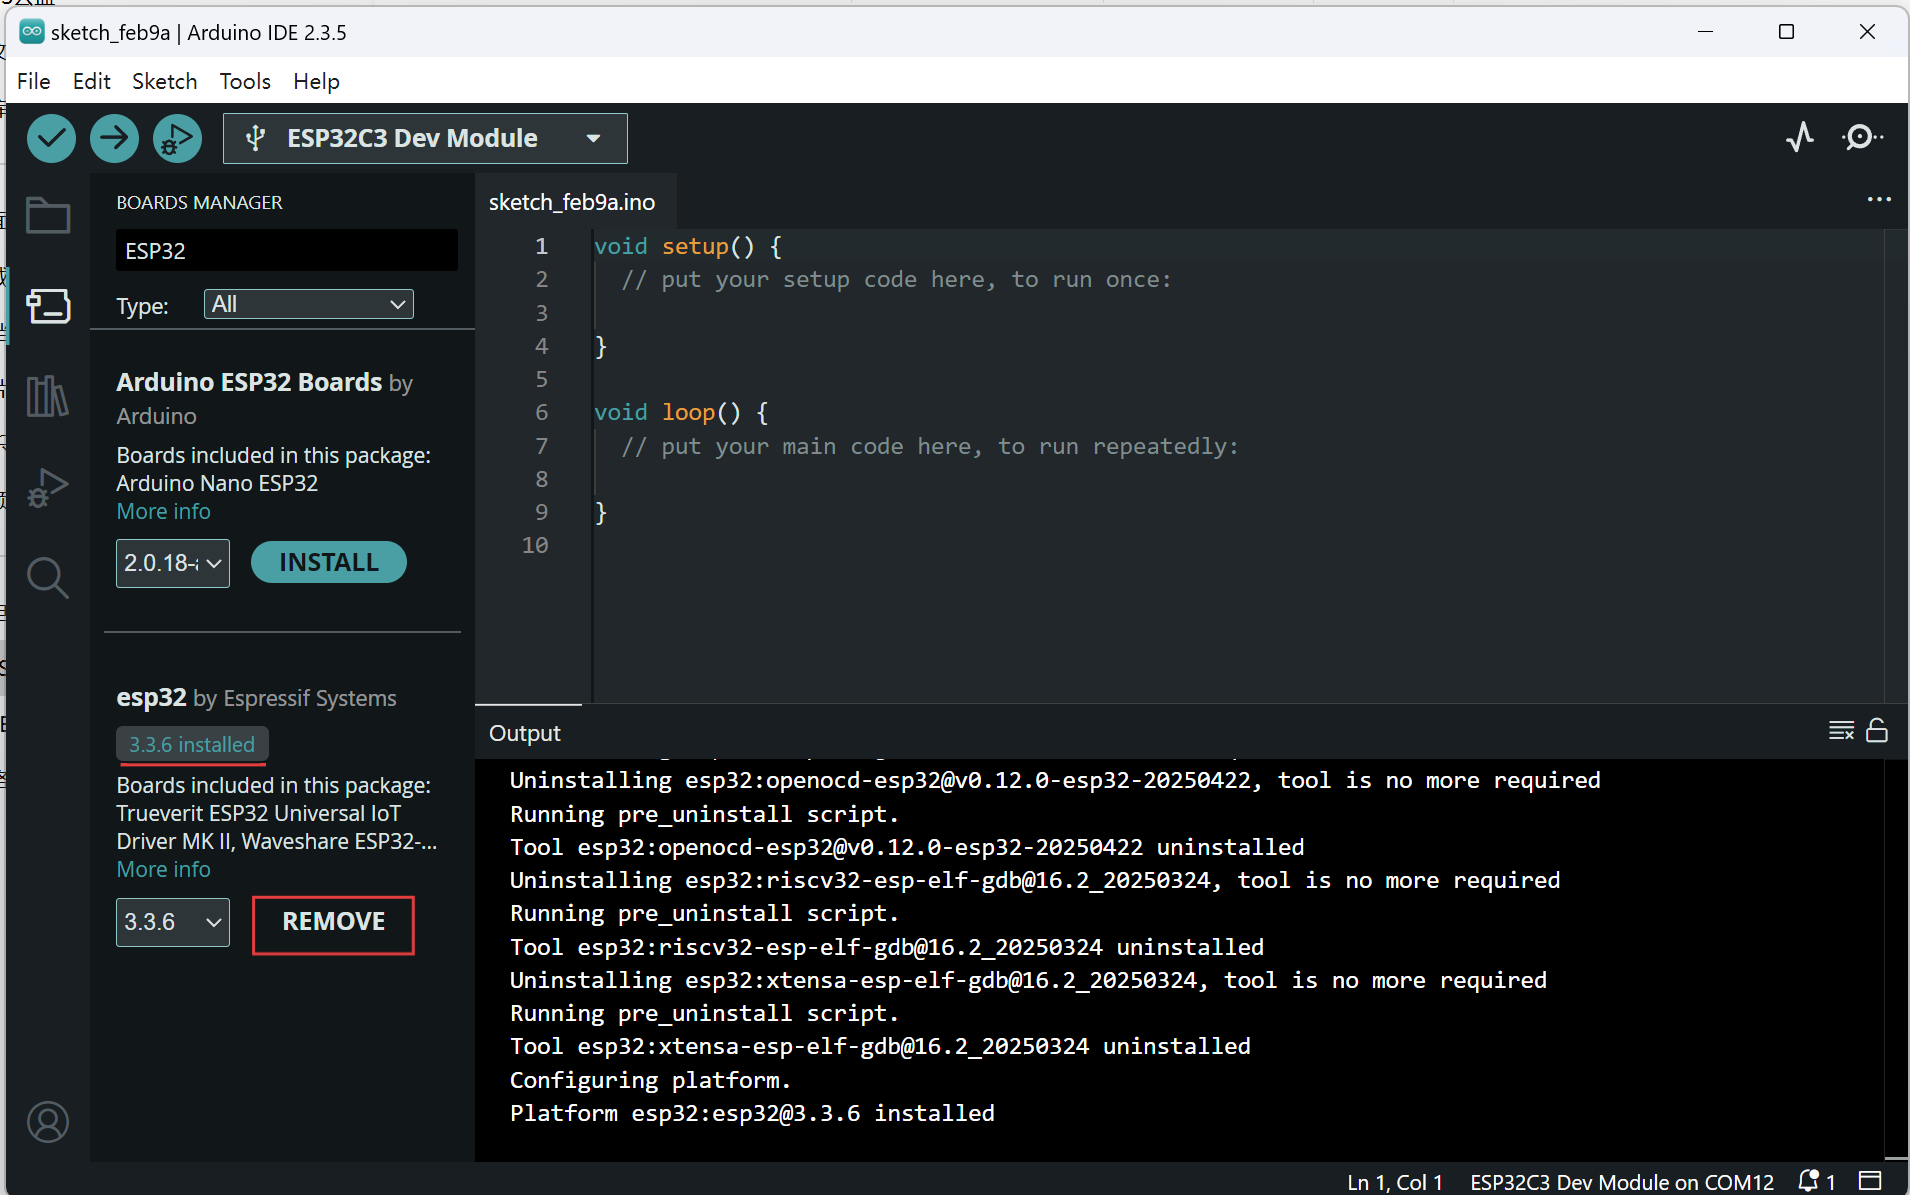Open the Type filter dropdown
1910x1195 pixels.
308,304
